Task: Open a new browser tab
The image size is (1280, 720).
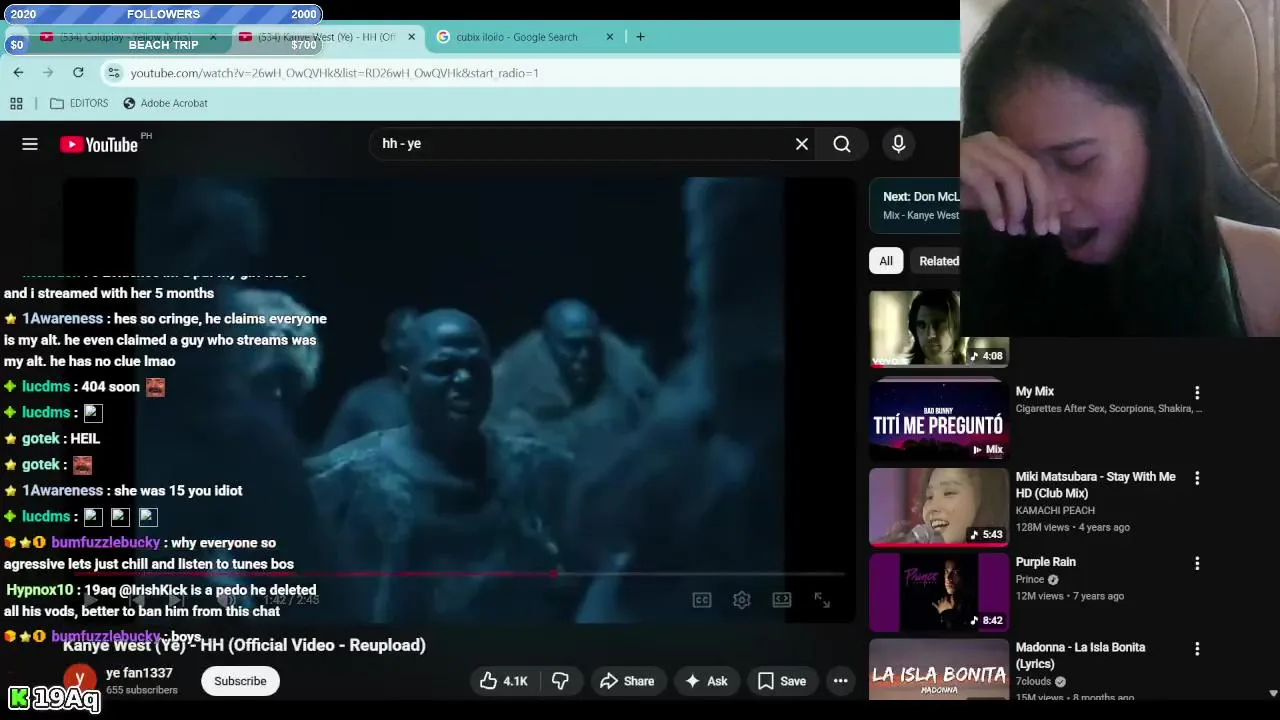Action: coord(640,37)
